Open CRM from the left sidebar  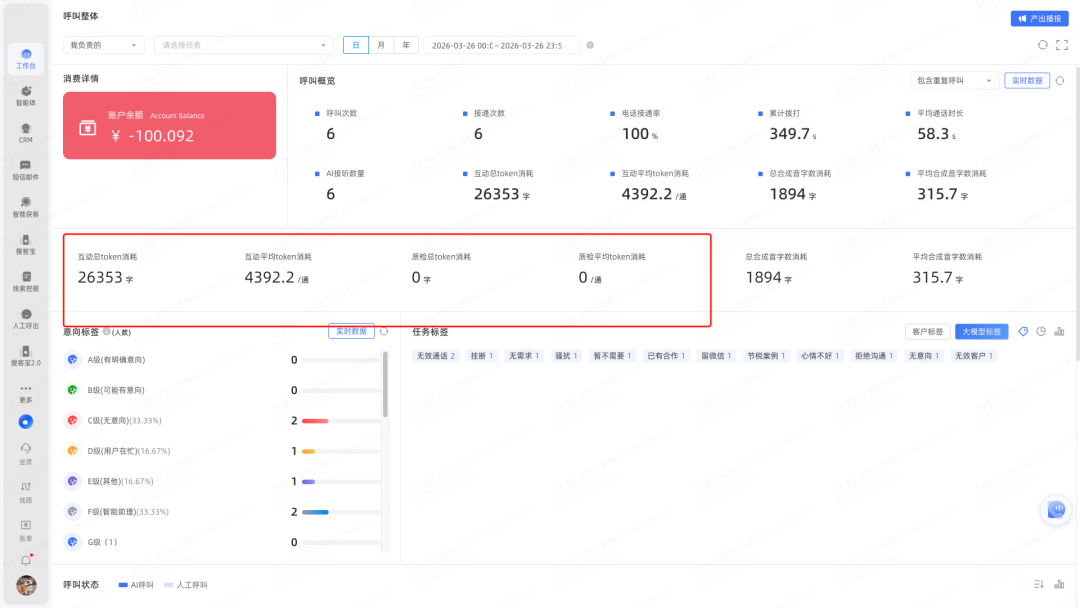26,132
